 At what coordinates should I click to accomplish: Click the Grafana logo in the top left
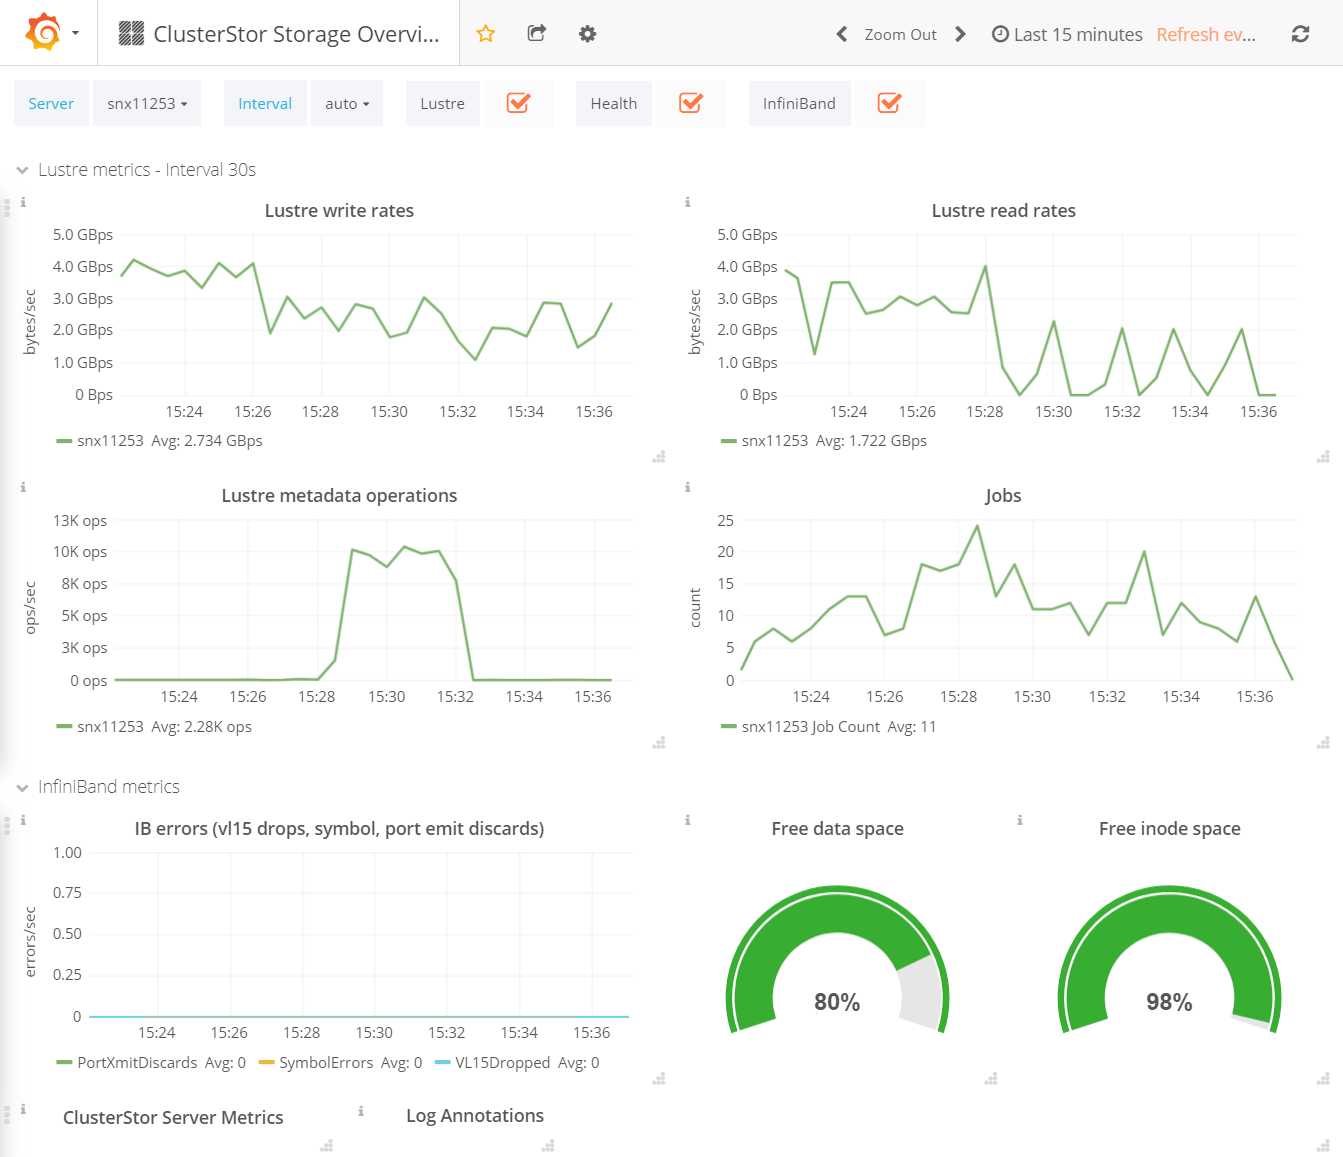(x=40, y=31)
